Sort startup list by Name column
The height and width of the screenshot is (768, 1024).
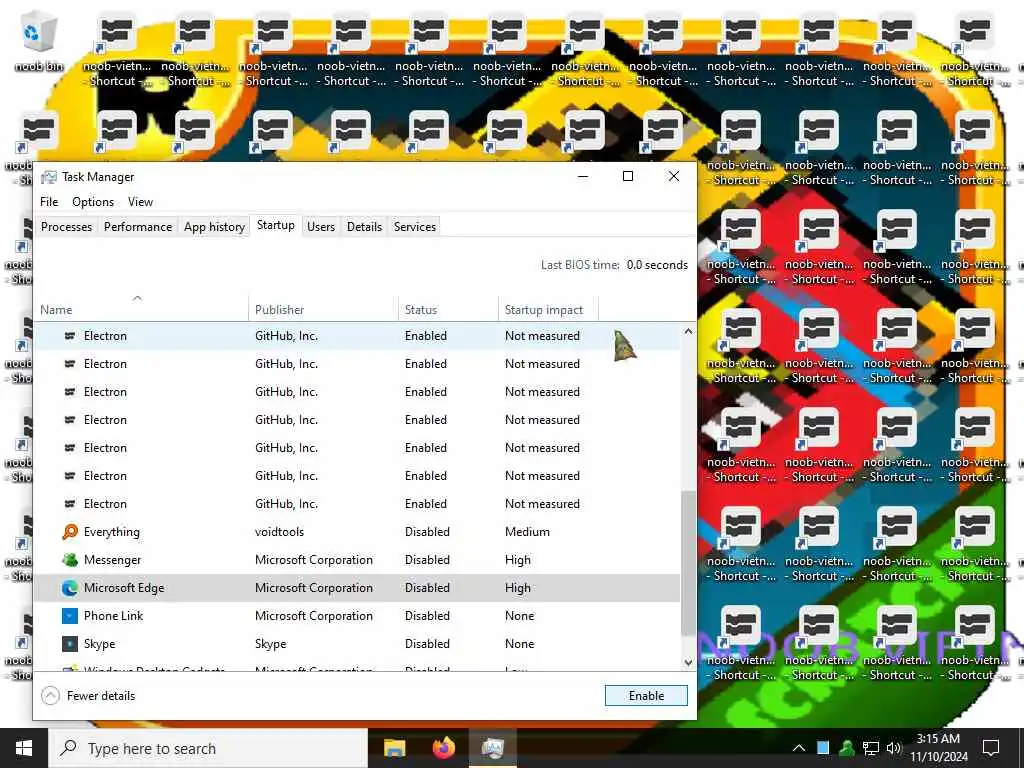coord(140,310)
